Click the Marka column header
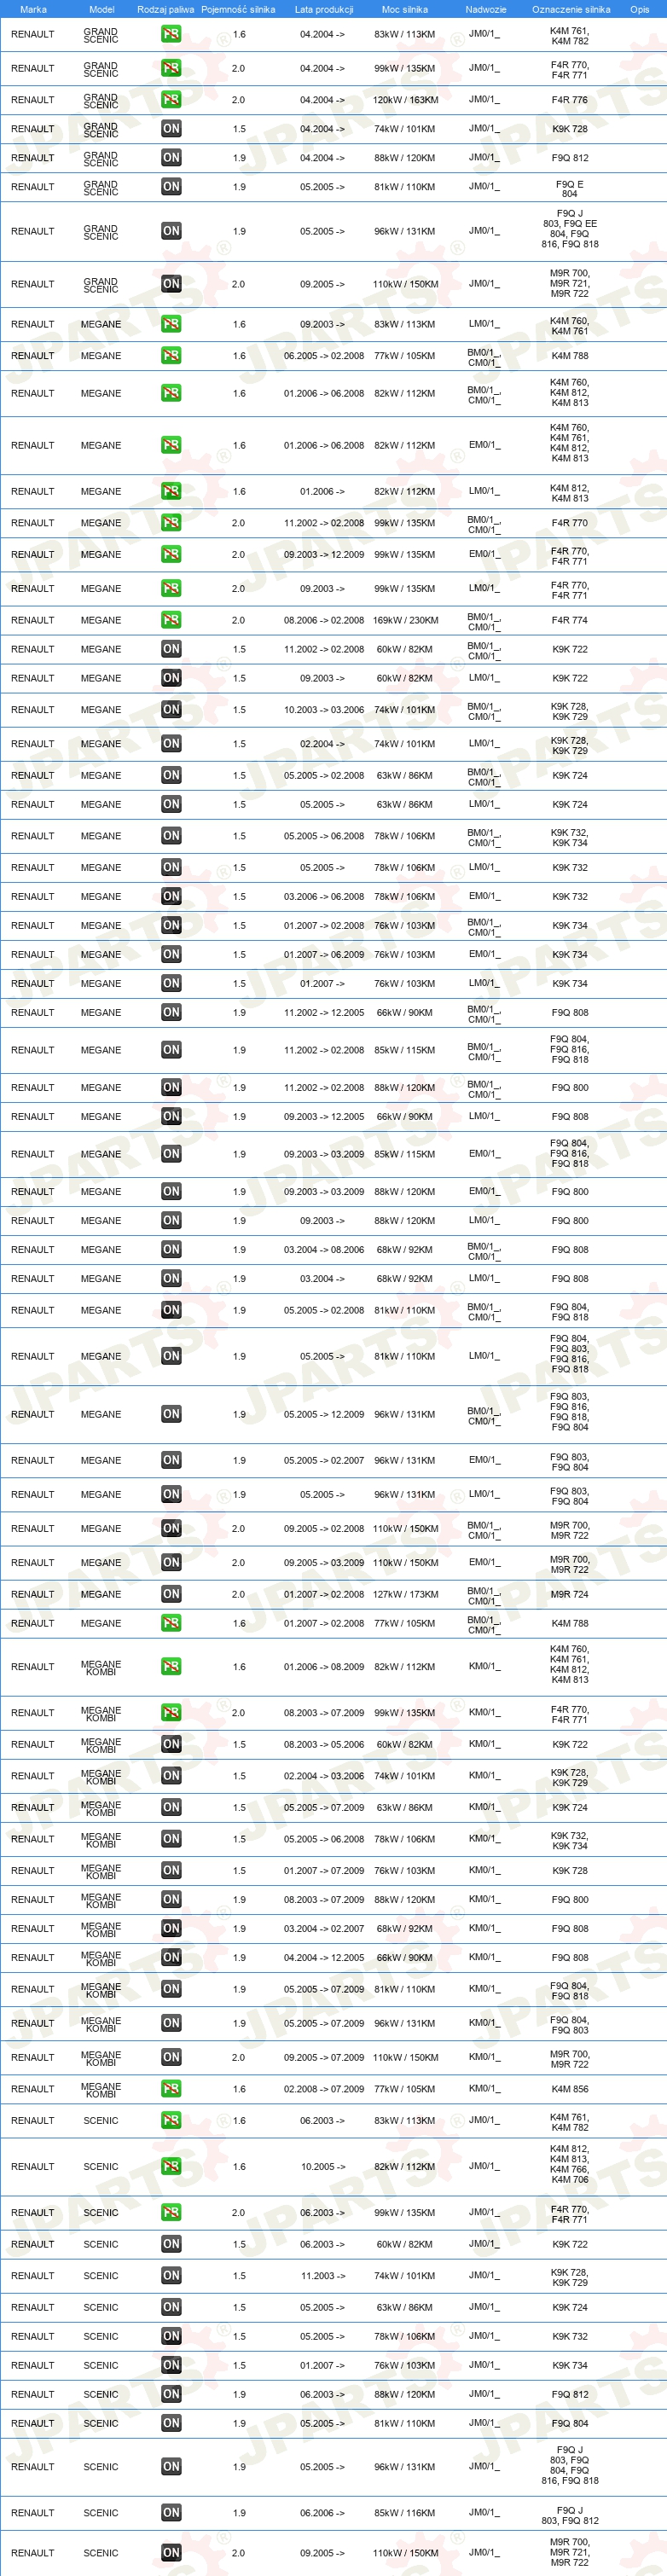 coord(33,9)
